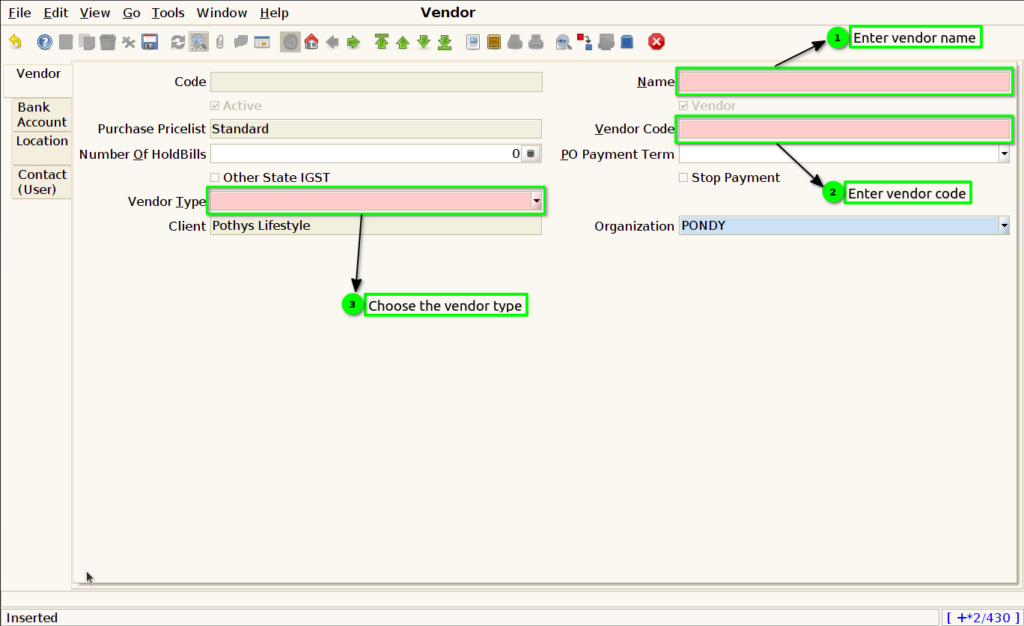Toggle the Active checkbox
This screenshot has width=1024, height=626.
[x=215, y=106]
